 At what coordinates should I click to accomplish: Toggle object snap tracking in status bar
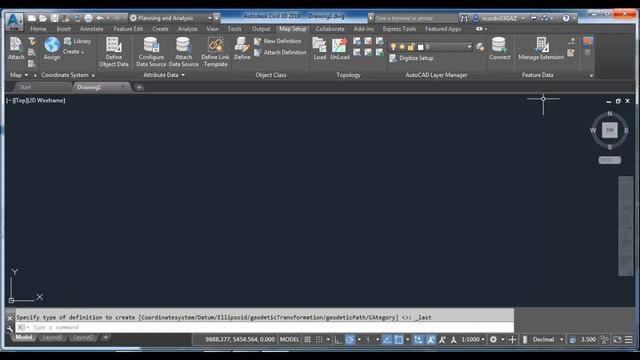[387, 340]
